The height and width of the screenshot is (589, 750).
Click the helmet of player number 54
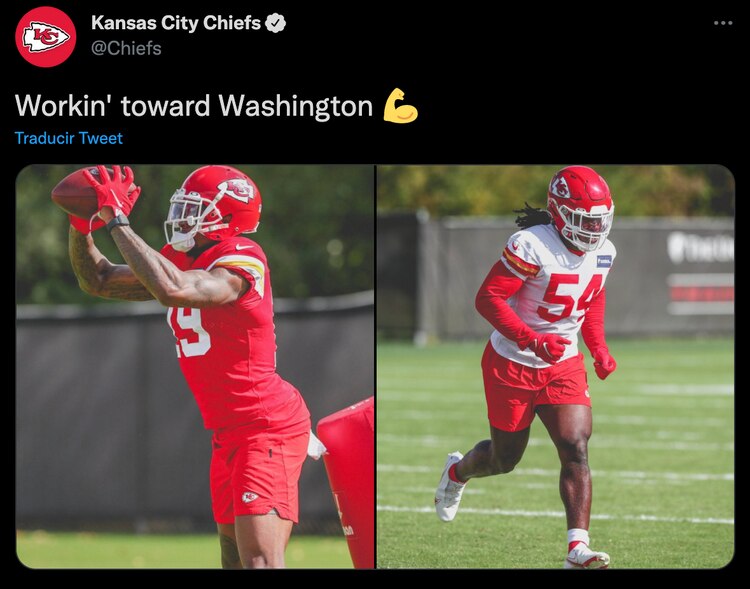(x=581, y=208)
